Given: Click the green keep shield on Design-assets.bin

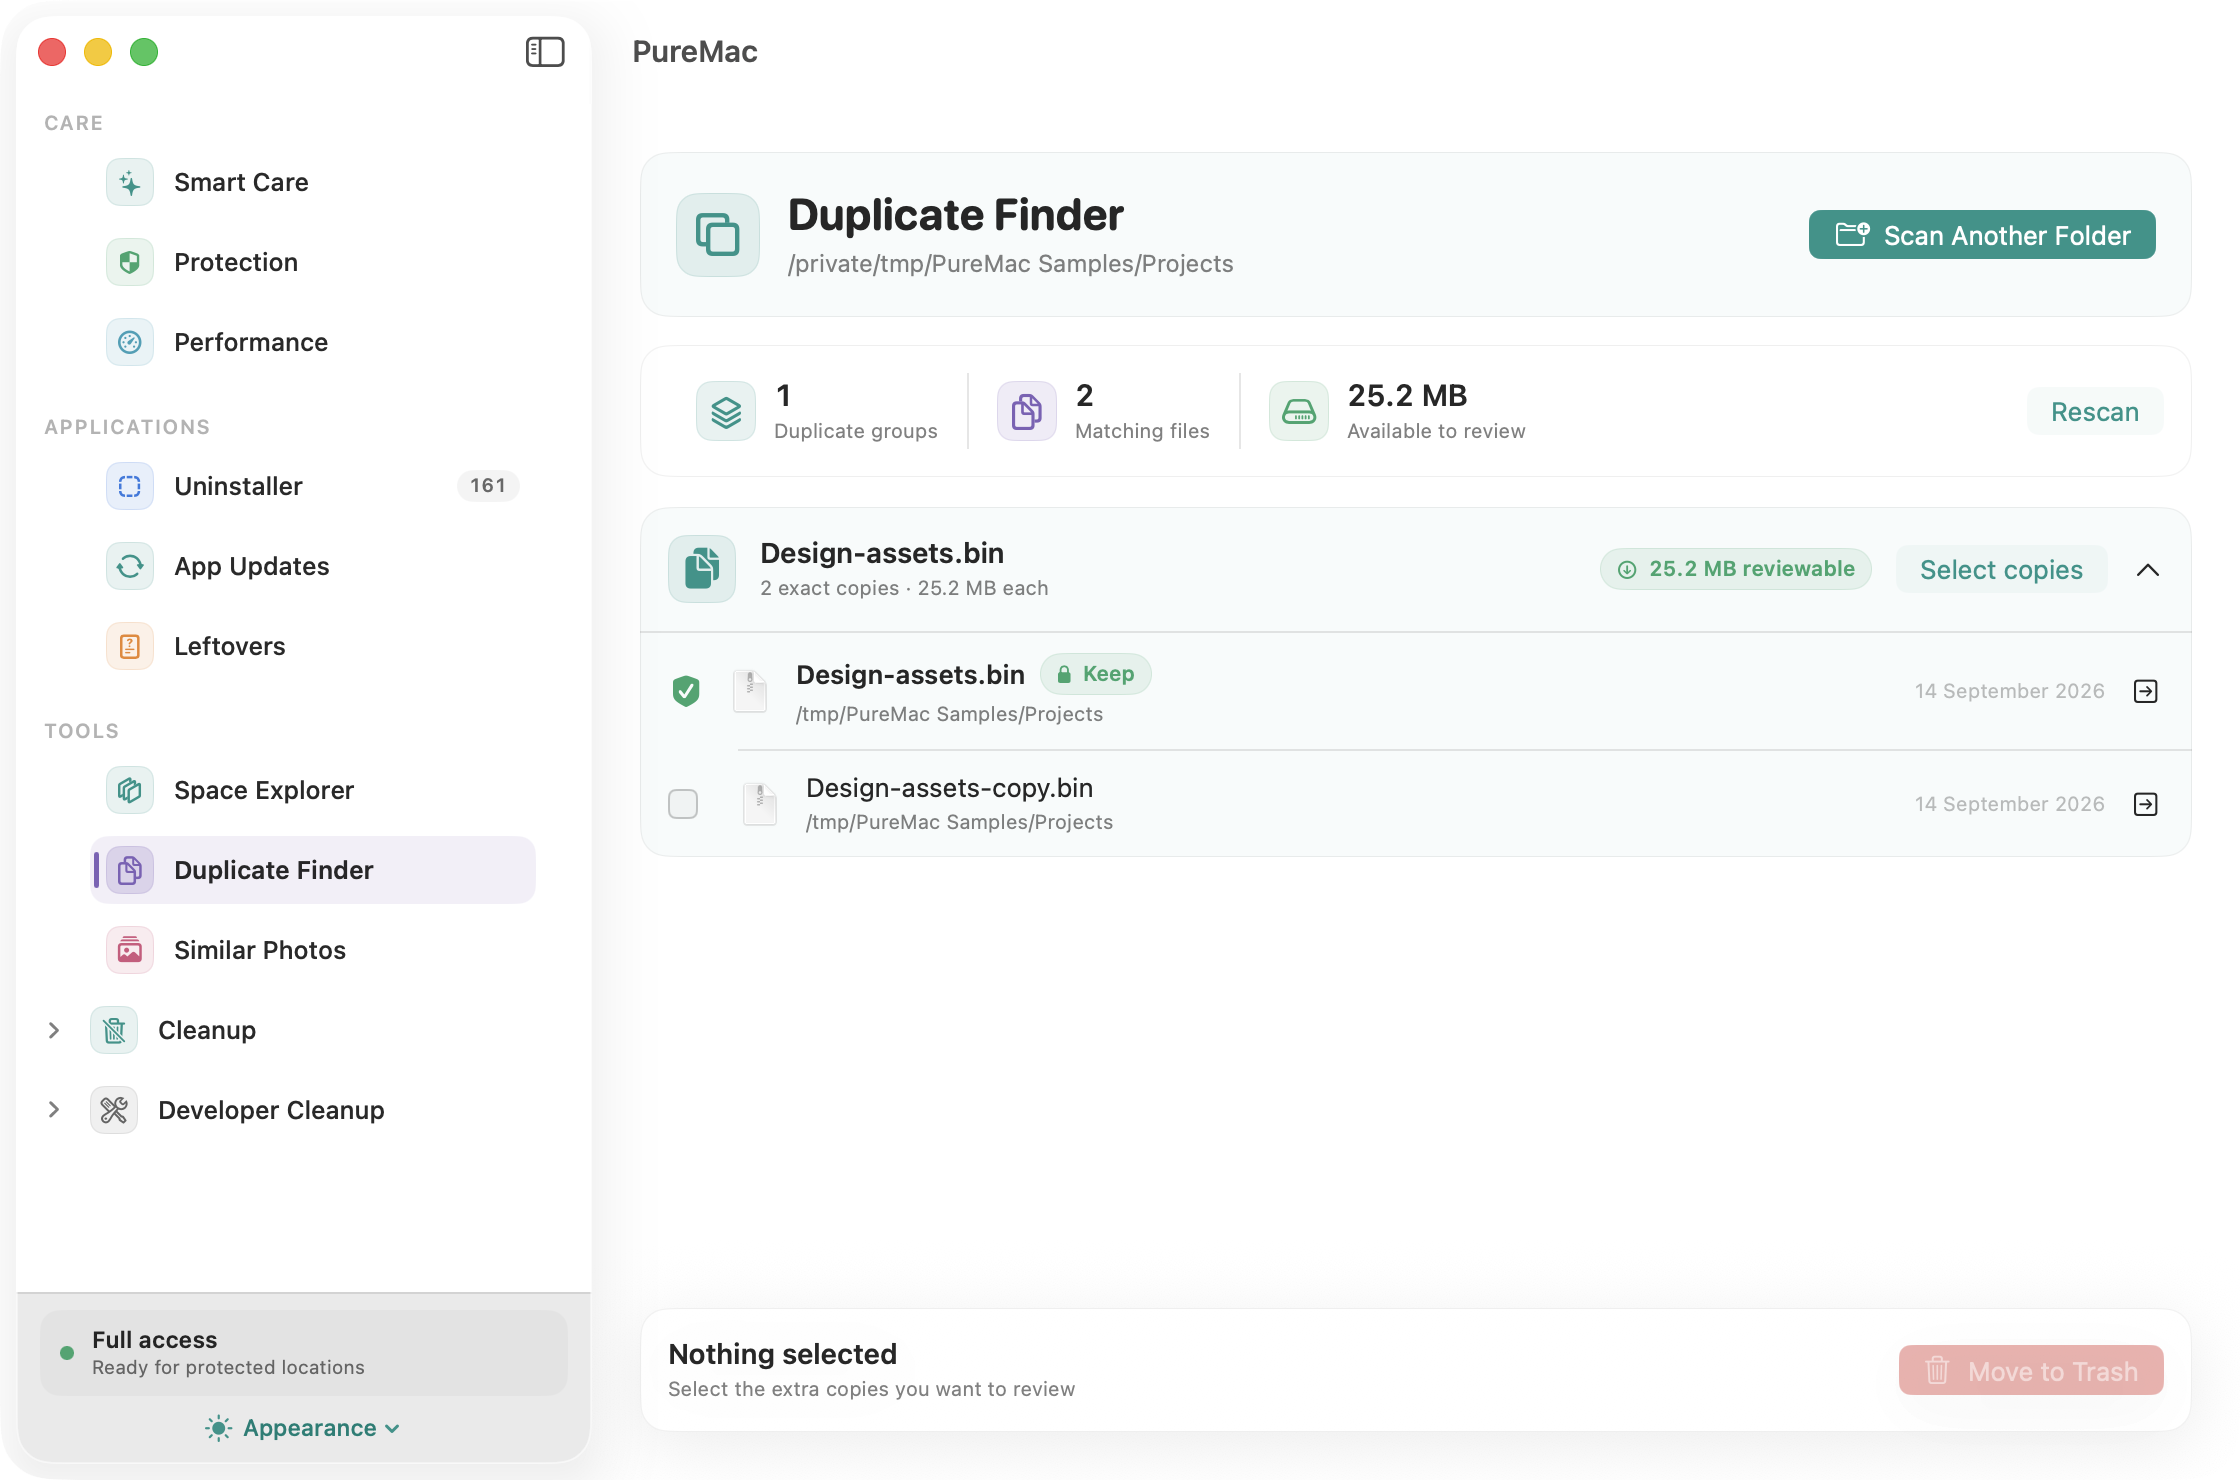Looking at the screenshot, I should (686, 691).
